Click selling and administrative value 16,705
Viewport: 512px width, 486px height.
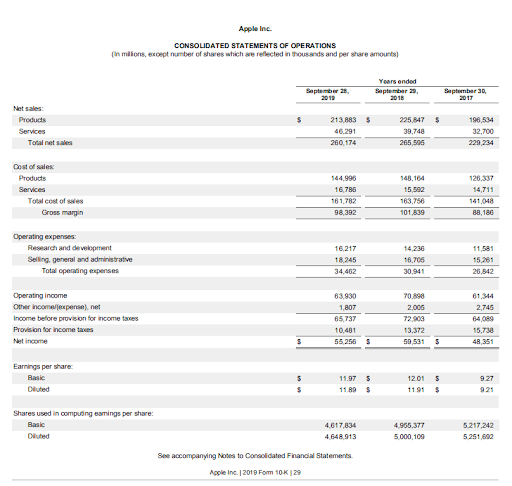tap(414, 260)
